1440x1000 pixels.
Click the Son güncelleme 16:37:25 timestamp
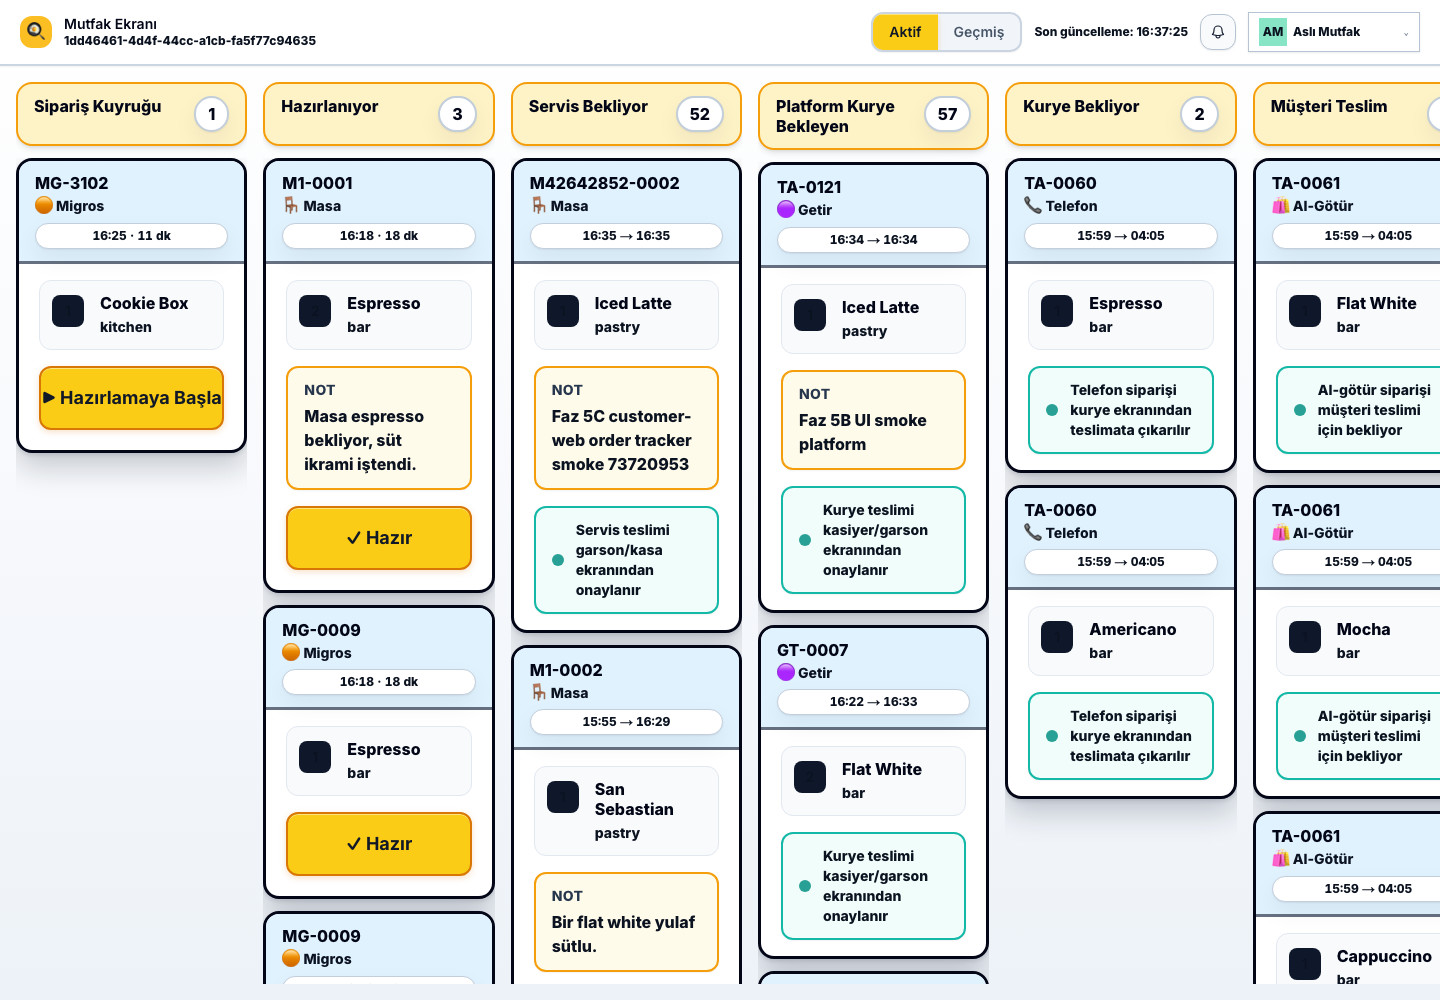tap(1111, 32)
